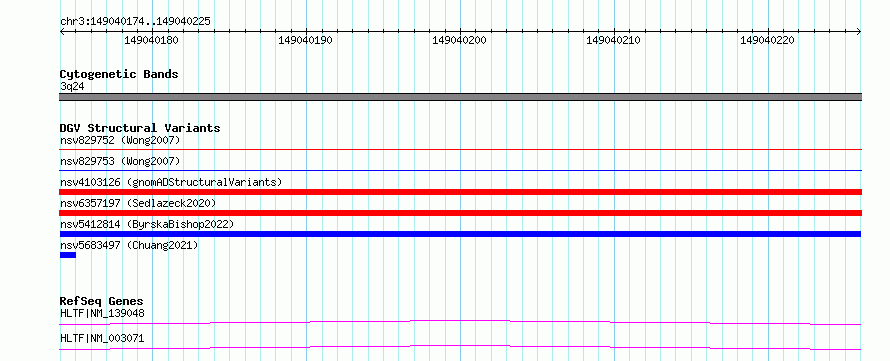The image size is (890, 361).
Task: Select the magenta HLTF|NM_139048 gene line
Action: 460,322
